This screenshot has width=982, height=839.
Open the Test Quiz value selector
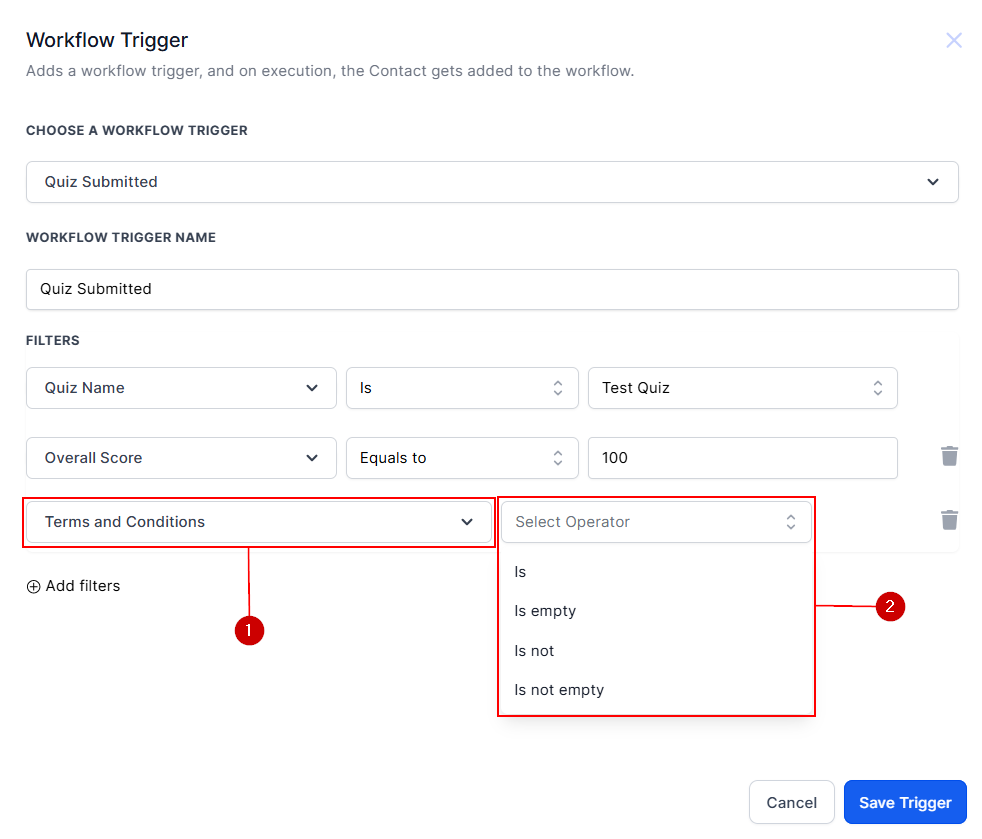click(x=742, y=388)
